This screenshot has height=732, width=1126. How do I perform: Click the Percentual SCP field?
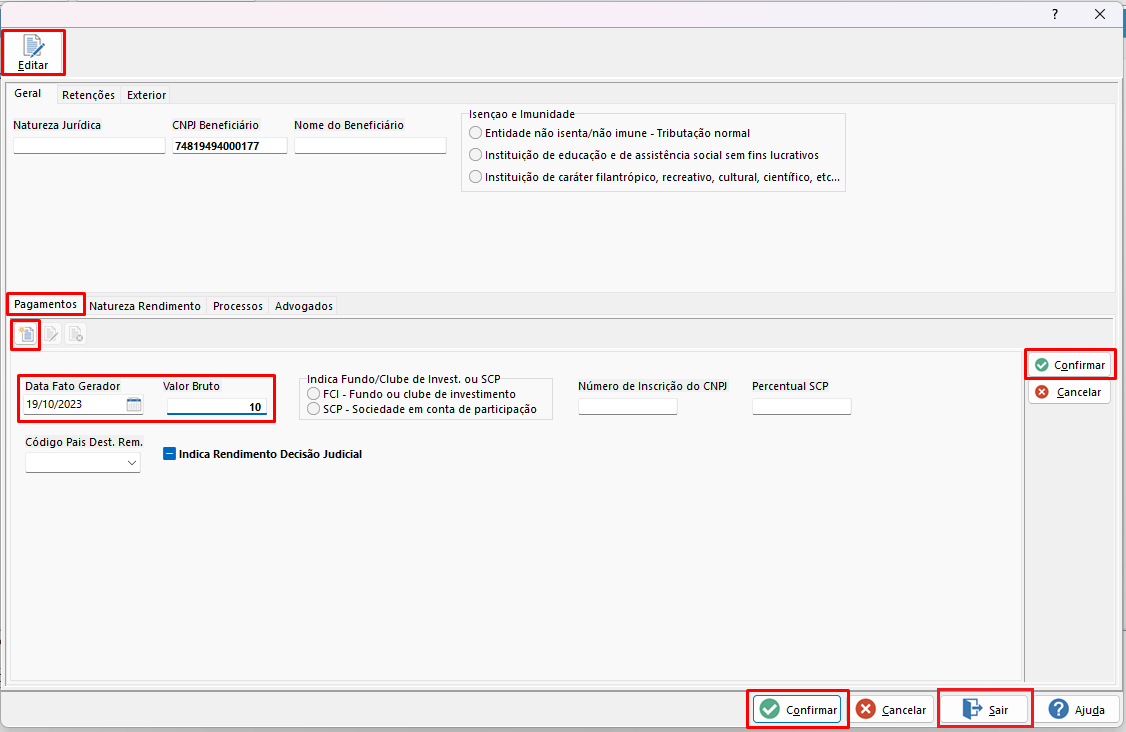(801, 407)
